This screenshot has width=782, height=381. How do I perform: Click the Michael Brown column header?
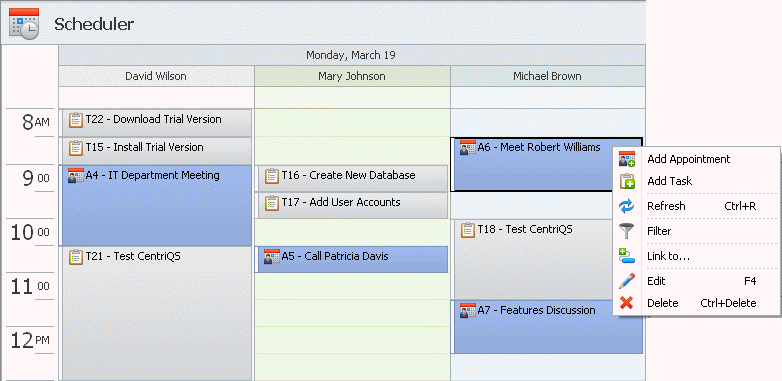(x=548, y=76)
